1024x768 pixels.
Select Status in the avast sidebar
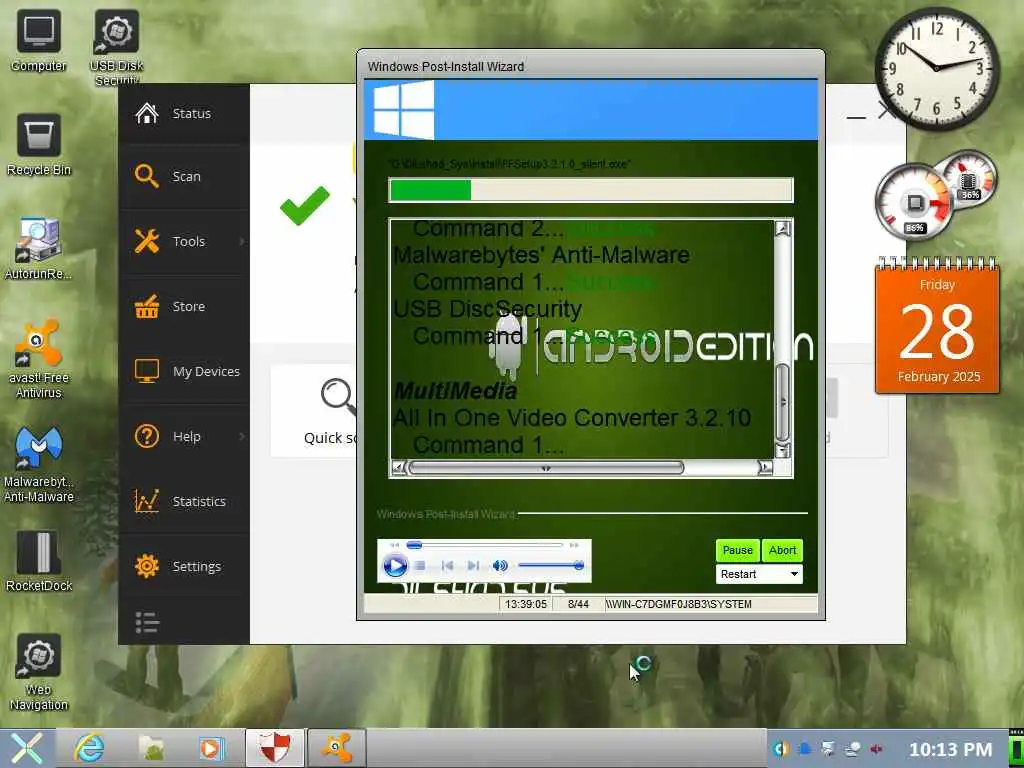tap(184, 113)
